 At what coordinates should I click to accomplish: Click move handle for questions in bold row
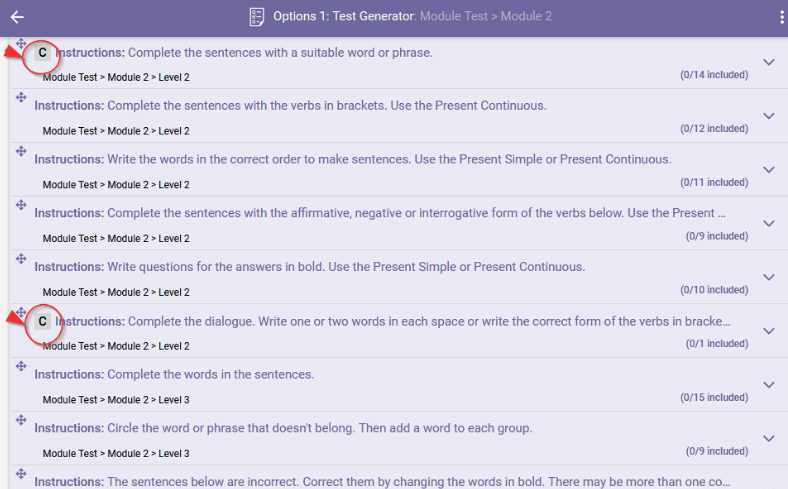coord(21,258)
